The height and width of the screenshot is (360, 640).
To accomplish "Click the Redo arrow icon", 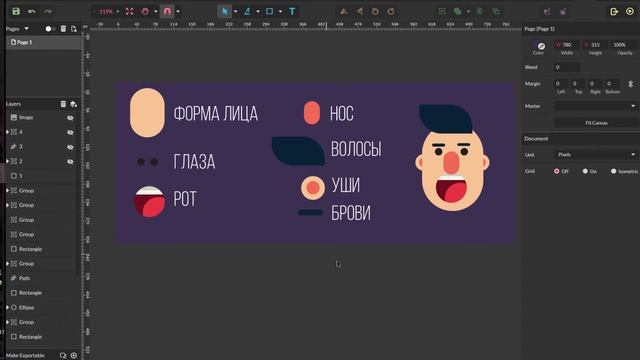I will pos(48,11).
